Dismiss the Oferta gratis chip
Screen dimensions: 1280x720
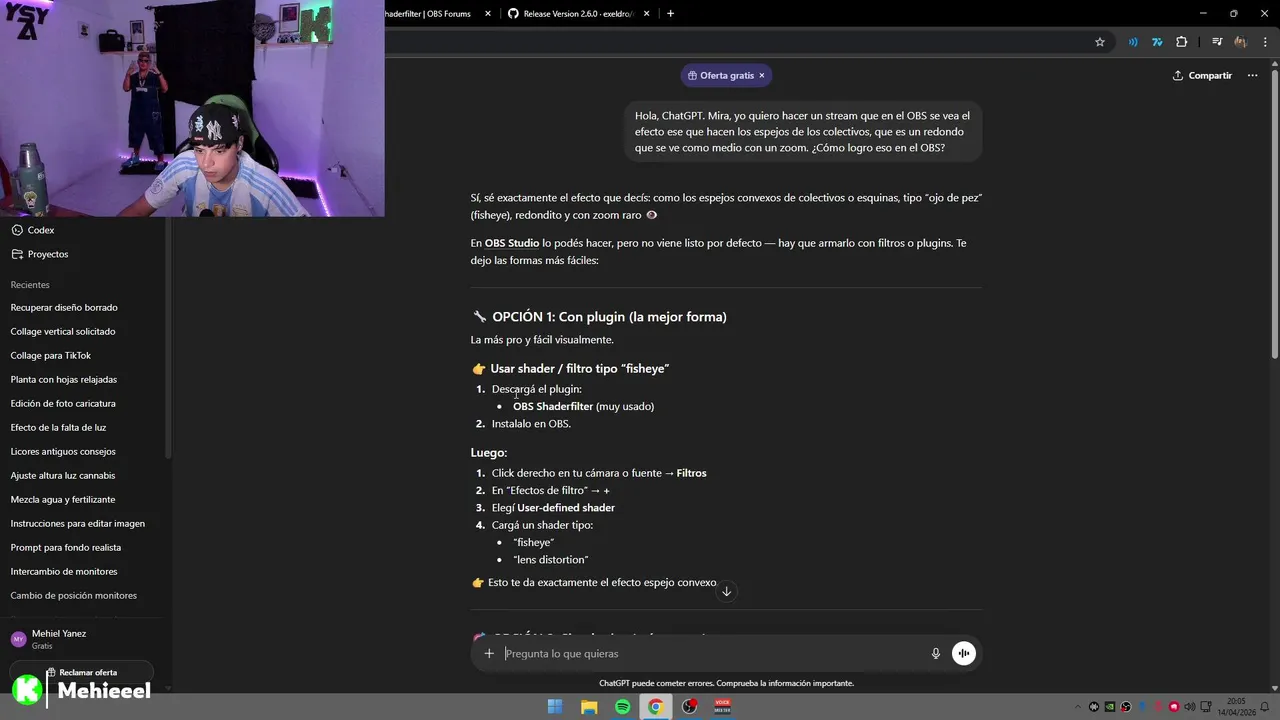point(761,75)
